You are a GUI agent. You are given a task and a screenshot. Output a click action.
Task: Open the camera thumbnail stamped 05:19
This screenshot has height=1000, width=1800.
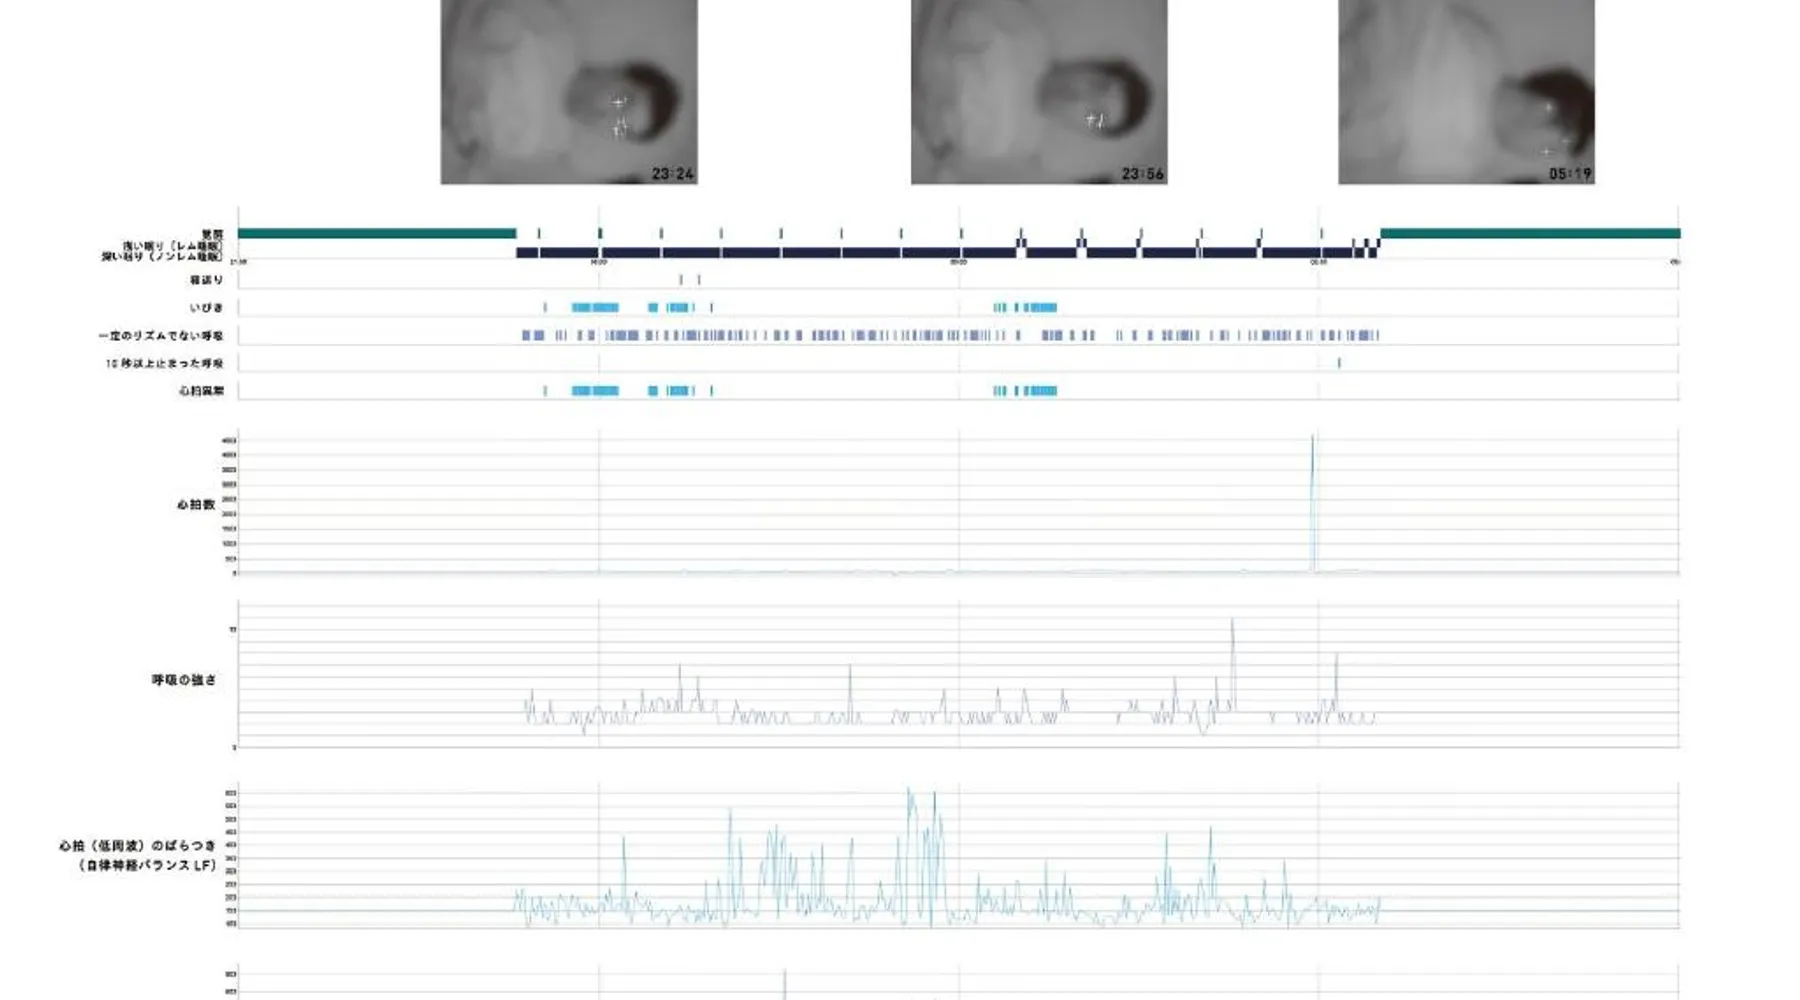pos(1466,92)
